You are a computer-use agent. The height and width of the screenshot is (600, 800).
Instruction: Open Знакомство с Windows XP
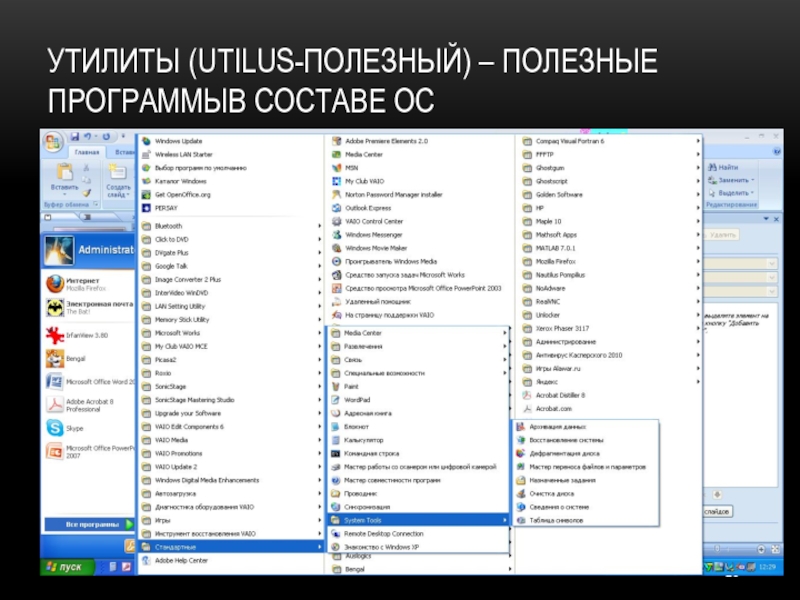pyautogui.click(x=381, y=547)
